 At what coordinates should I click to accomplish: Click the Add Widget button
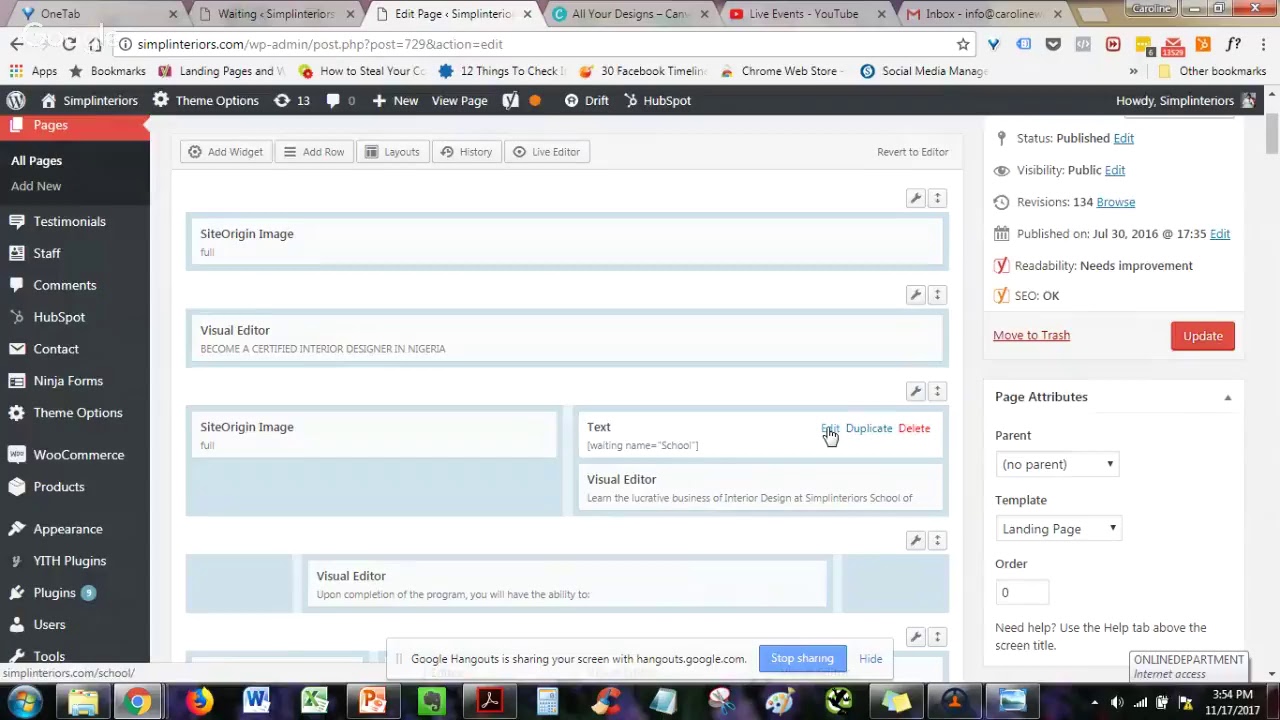(226, 152)
